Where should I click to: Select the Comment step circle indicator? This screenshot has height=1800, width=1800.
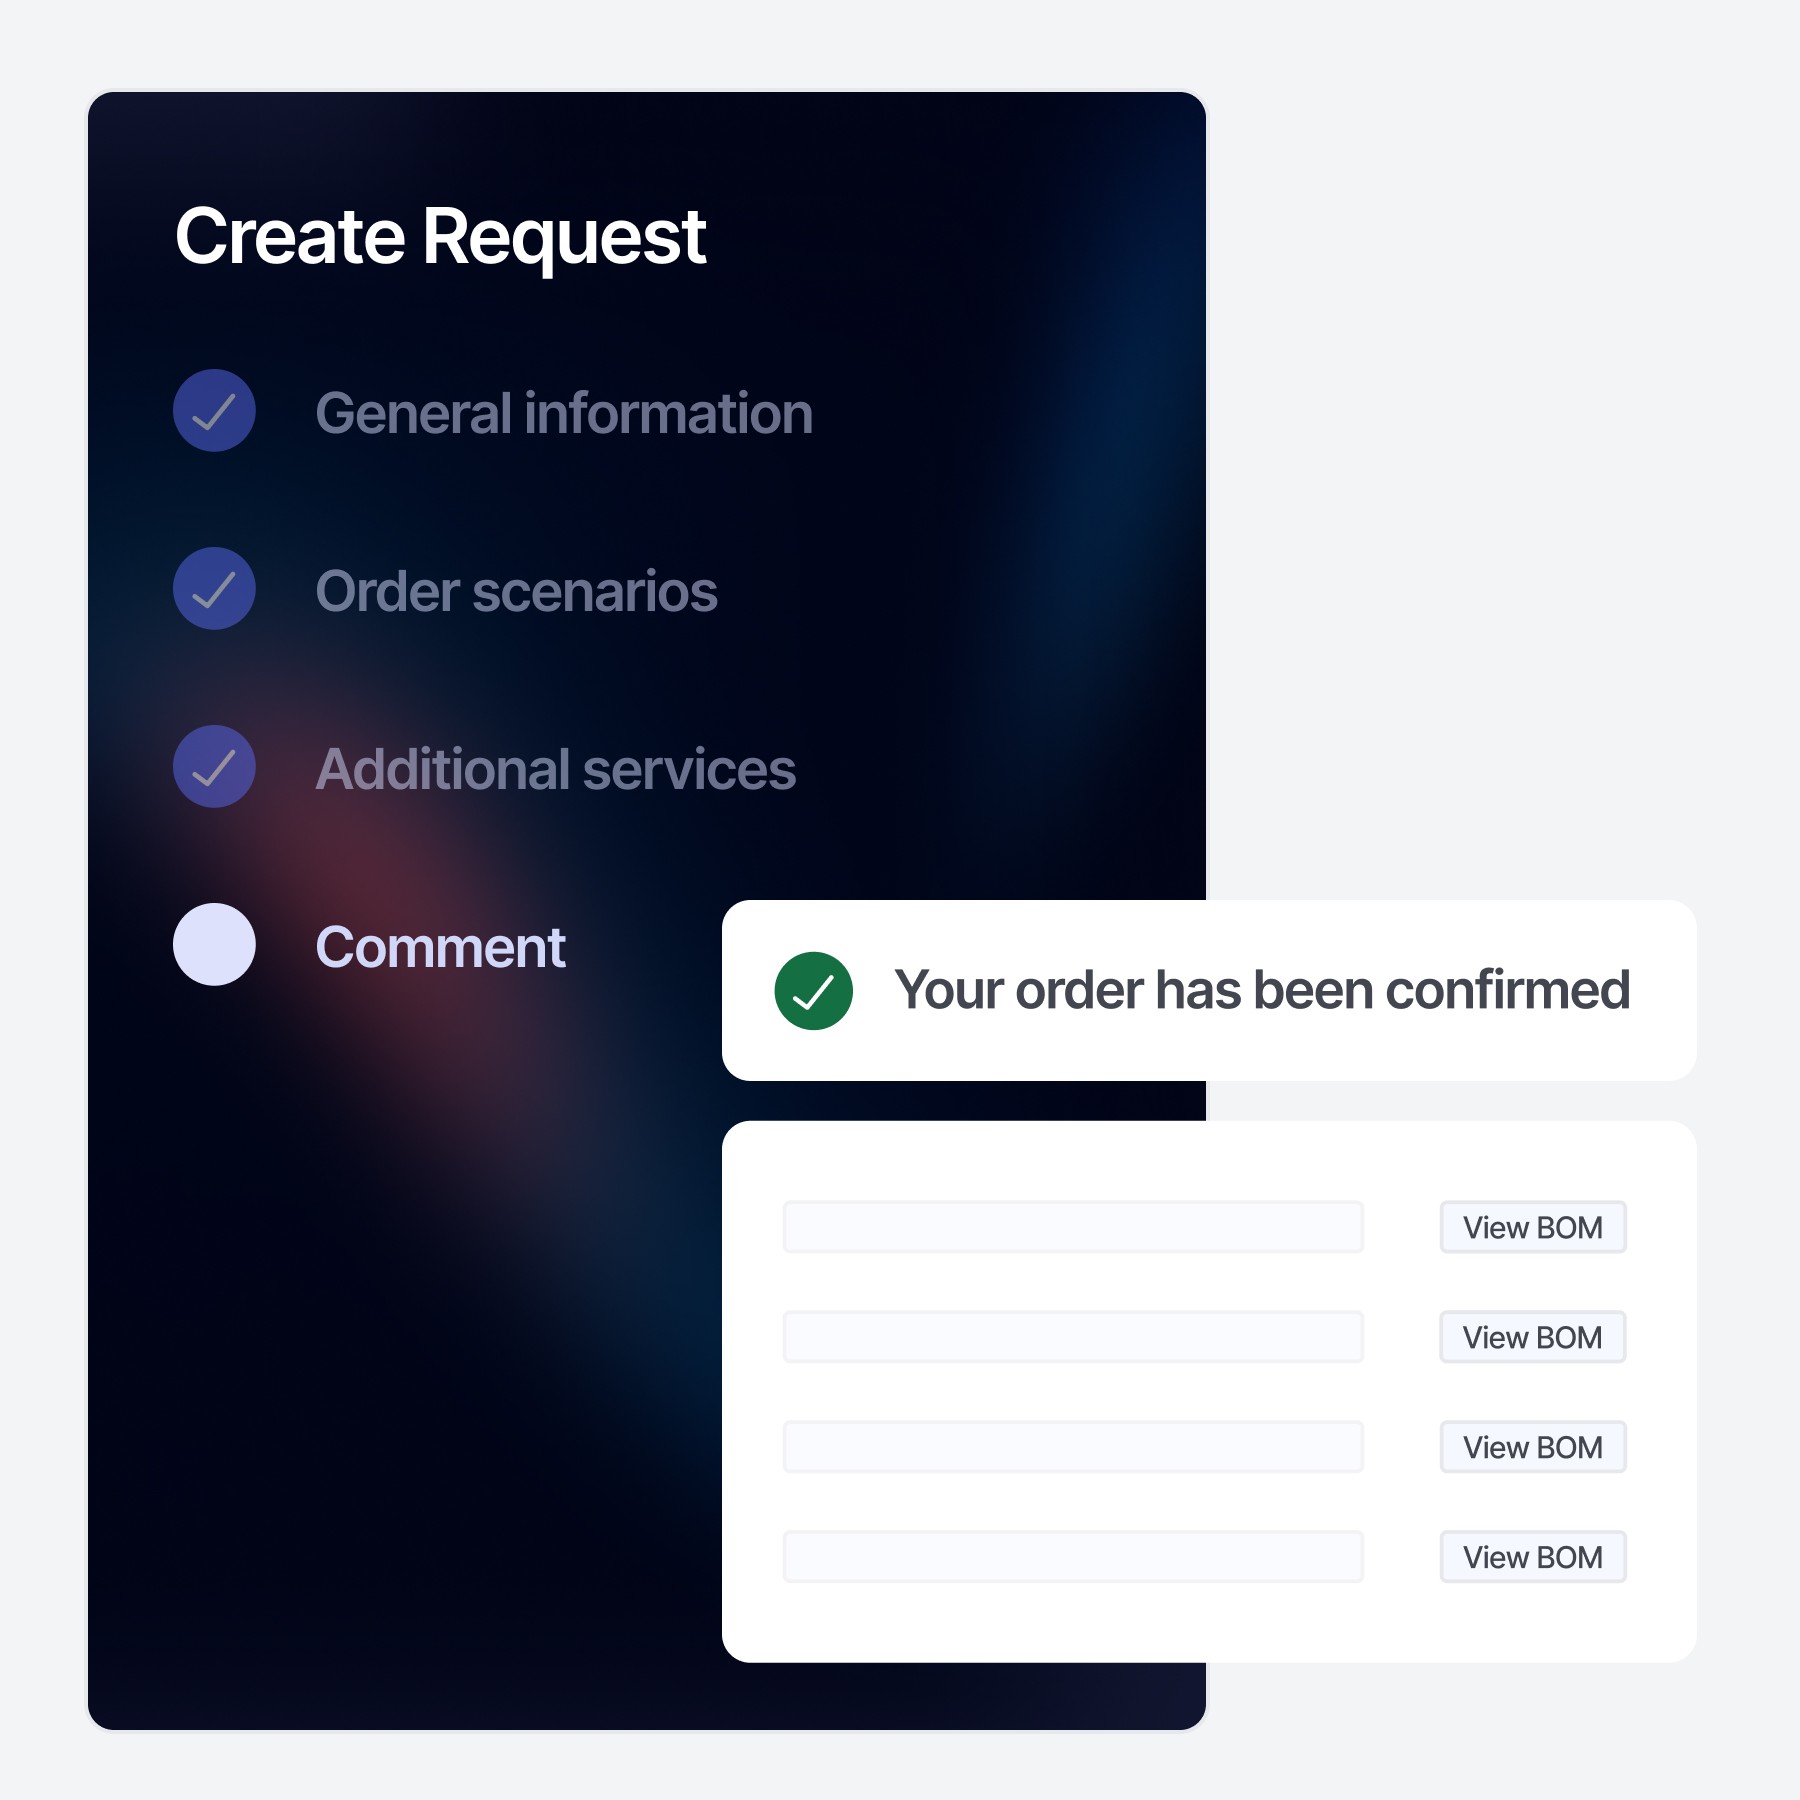coord(214,945)
